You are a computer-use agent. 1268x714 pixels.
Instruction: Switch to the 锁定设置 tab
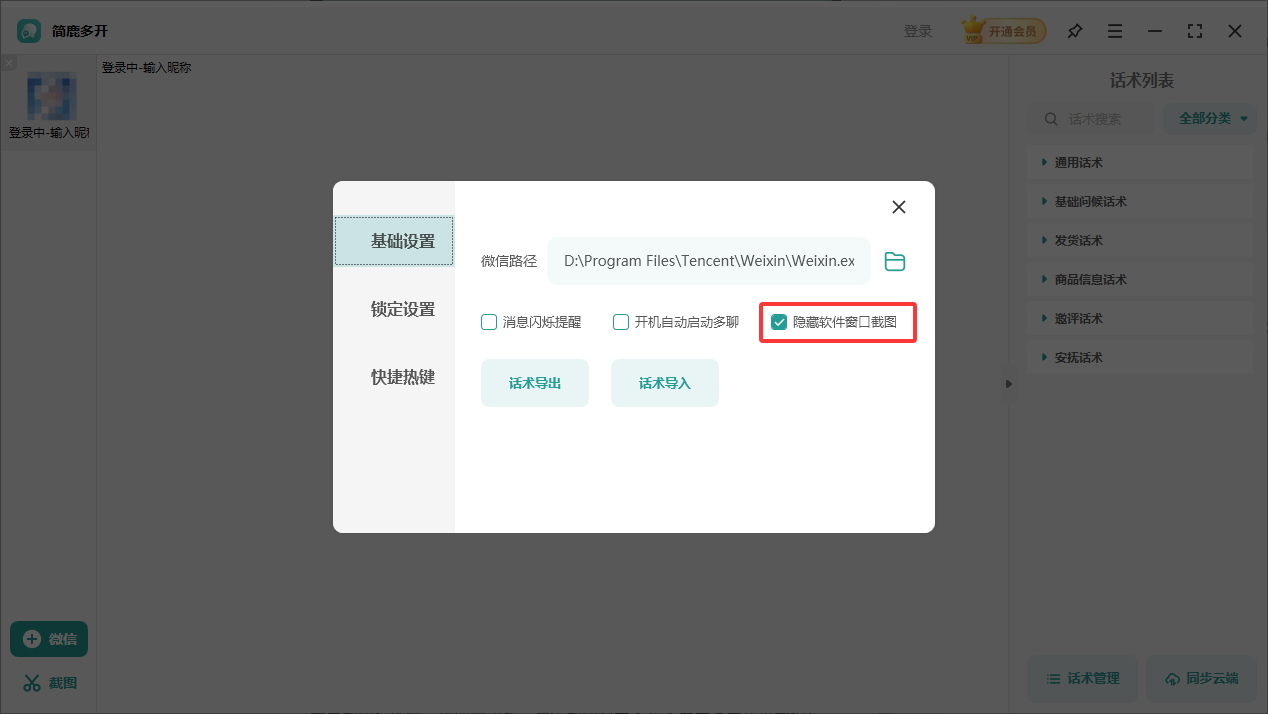tap(403, 309)
